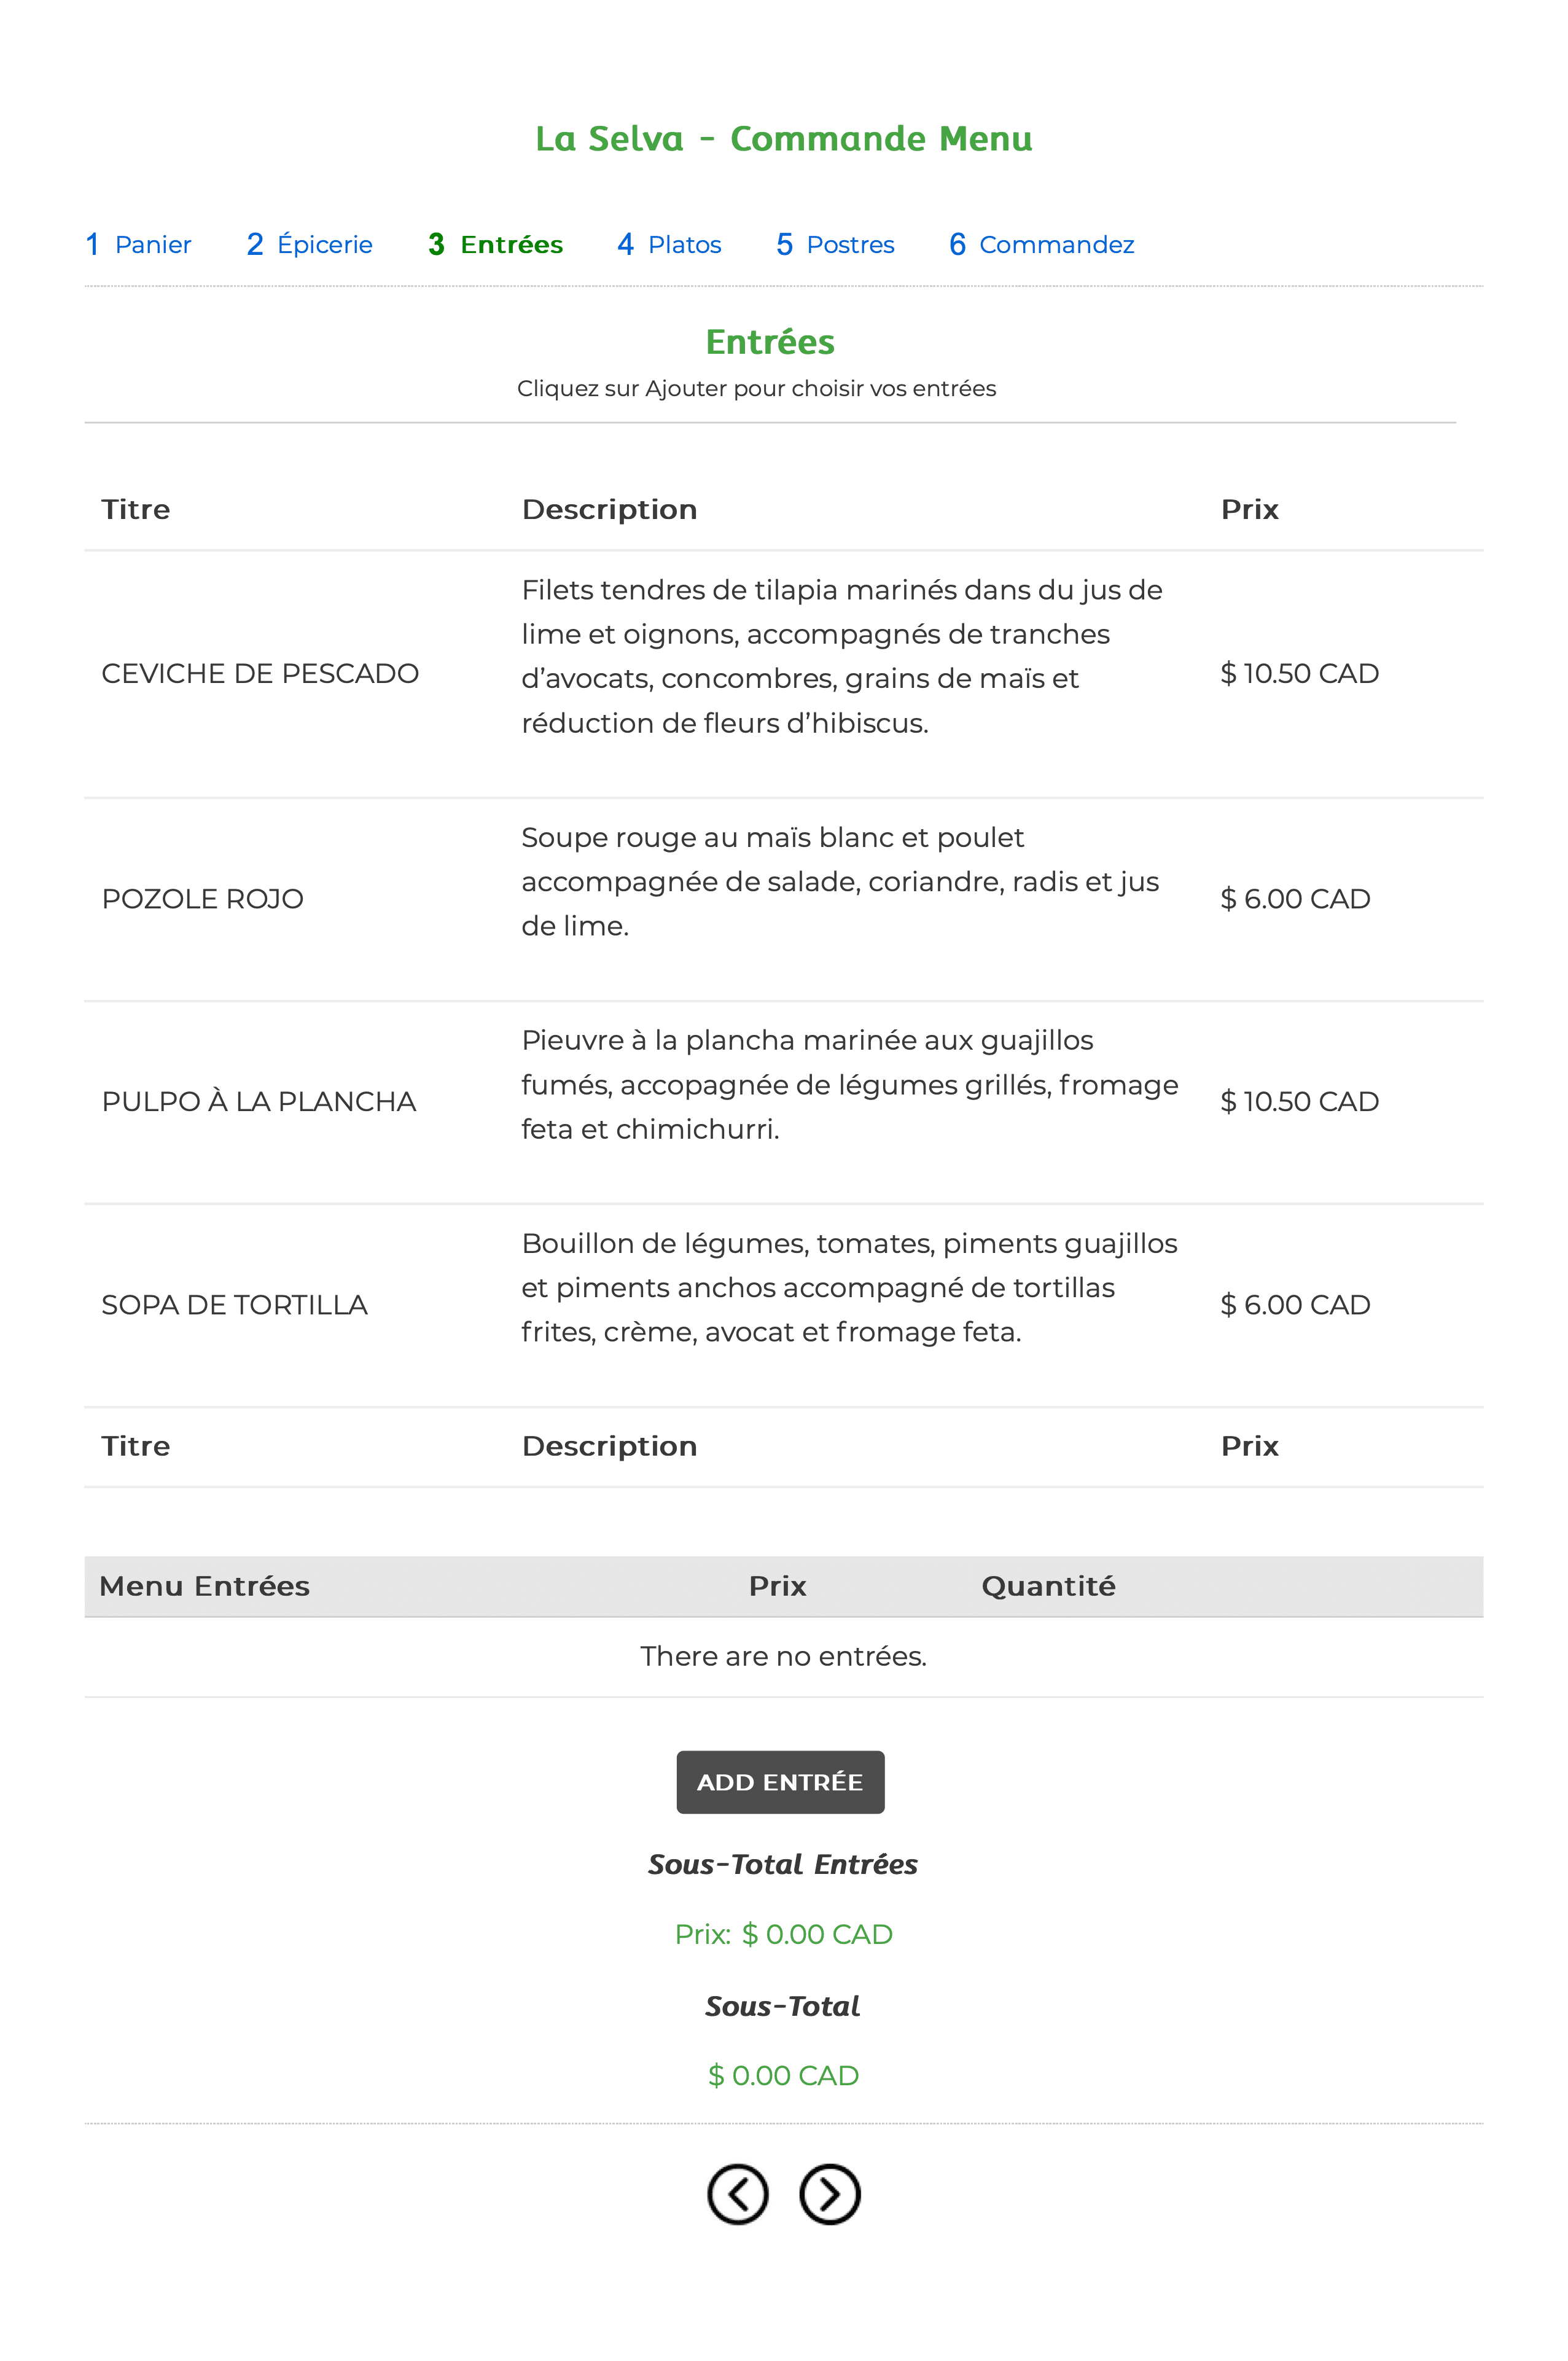This screenshot has height=2361, width=1568.
Task: Sort by the top Prix column header
Action: click(1249, 509)
